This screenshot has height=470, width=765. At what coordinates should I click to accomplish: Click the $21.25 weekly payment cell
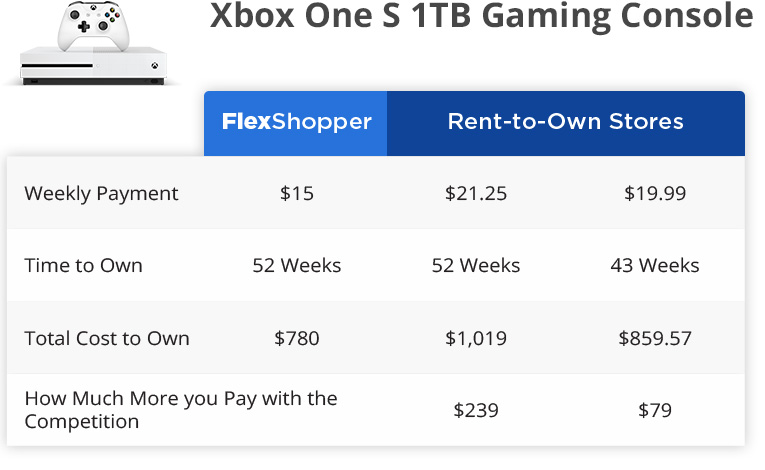coord(476,194)
